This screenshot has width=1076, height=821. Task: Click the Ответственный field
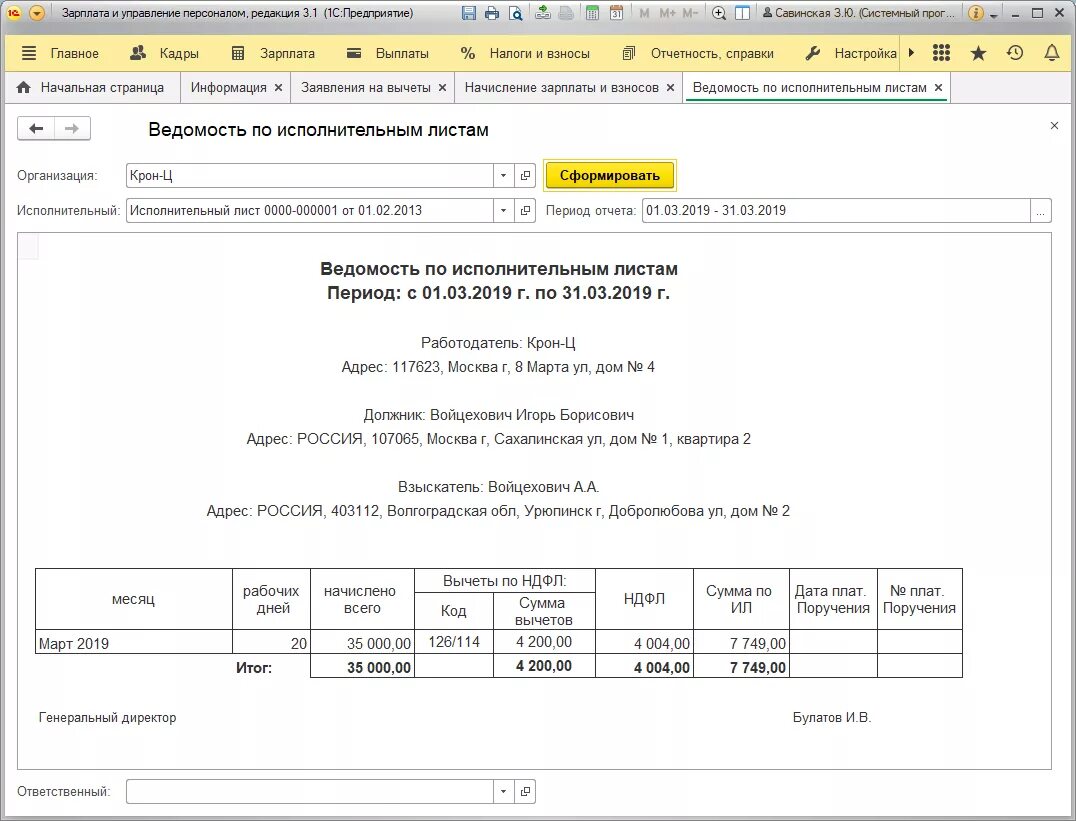pos(309,791)
